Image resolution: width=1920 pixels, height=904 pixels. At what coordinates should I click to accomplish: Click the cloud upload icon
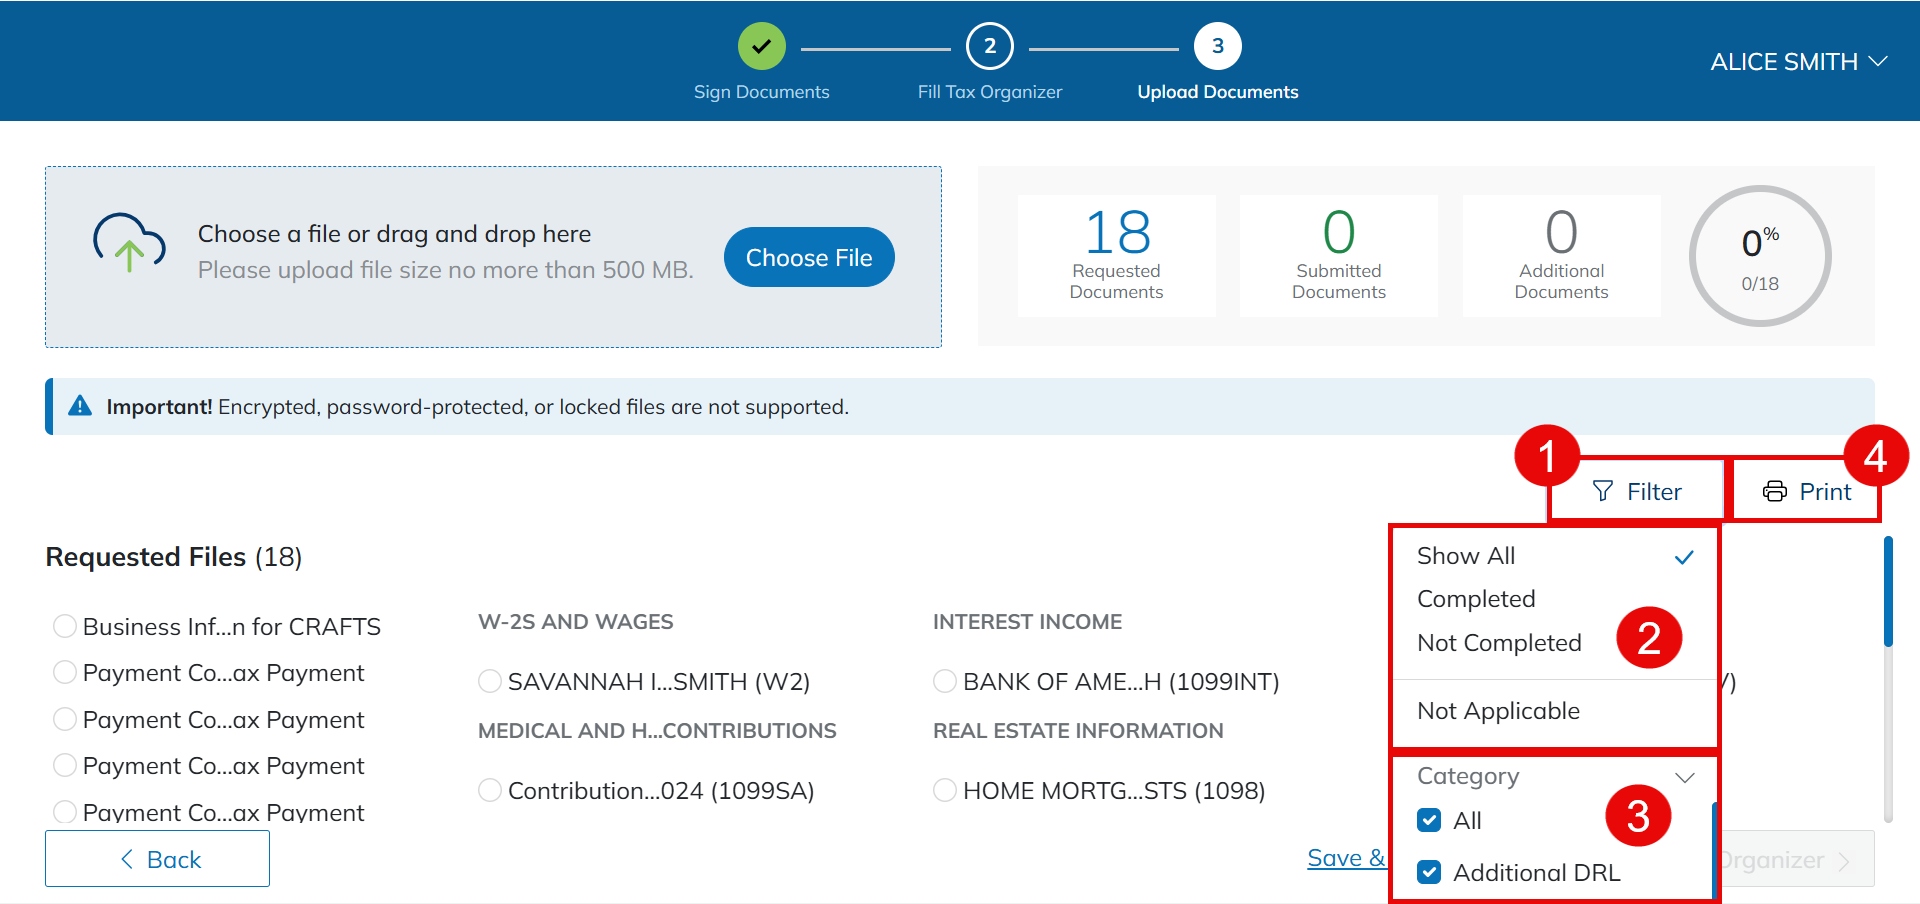[129, 243]
